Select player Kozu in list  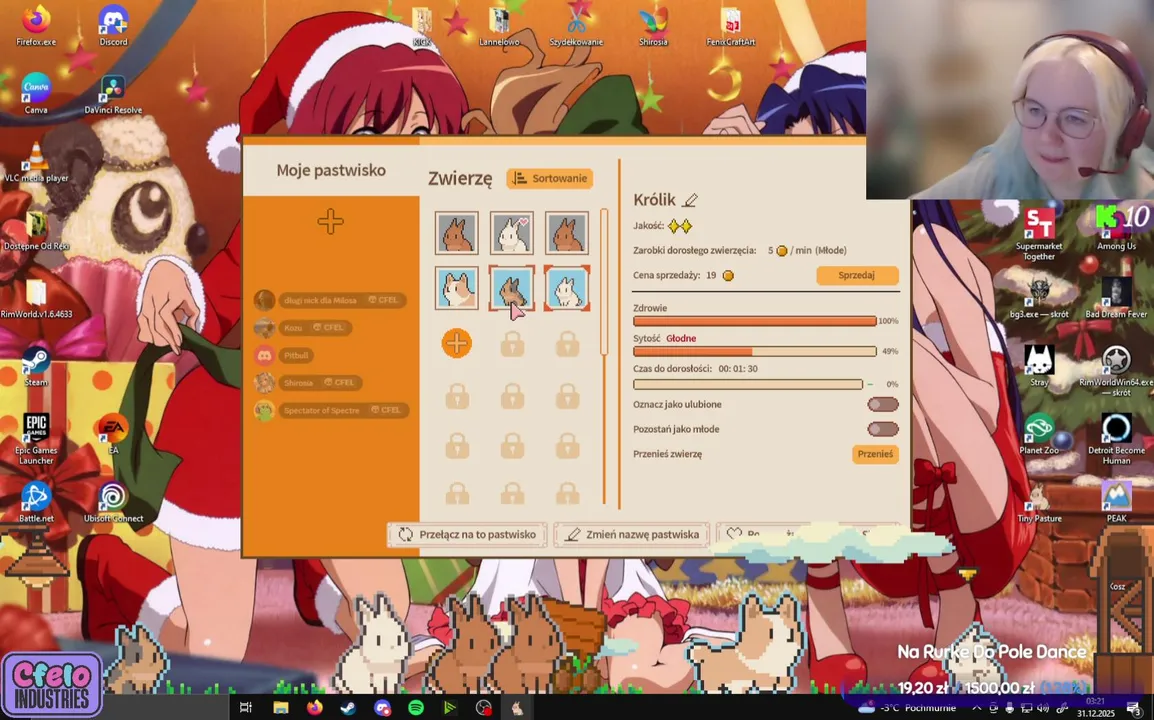pos(303,328)
